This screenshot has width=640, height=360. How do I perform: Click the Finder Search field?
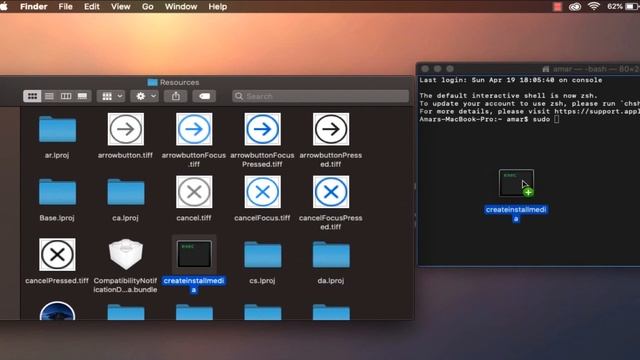320,96
